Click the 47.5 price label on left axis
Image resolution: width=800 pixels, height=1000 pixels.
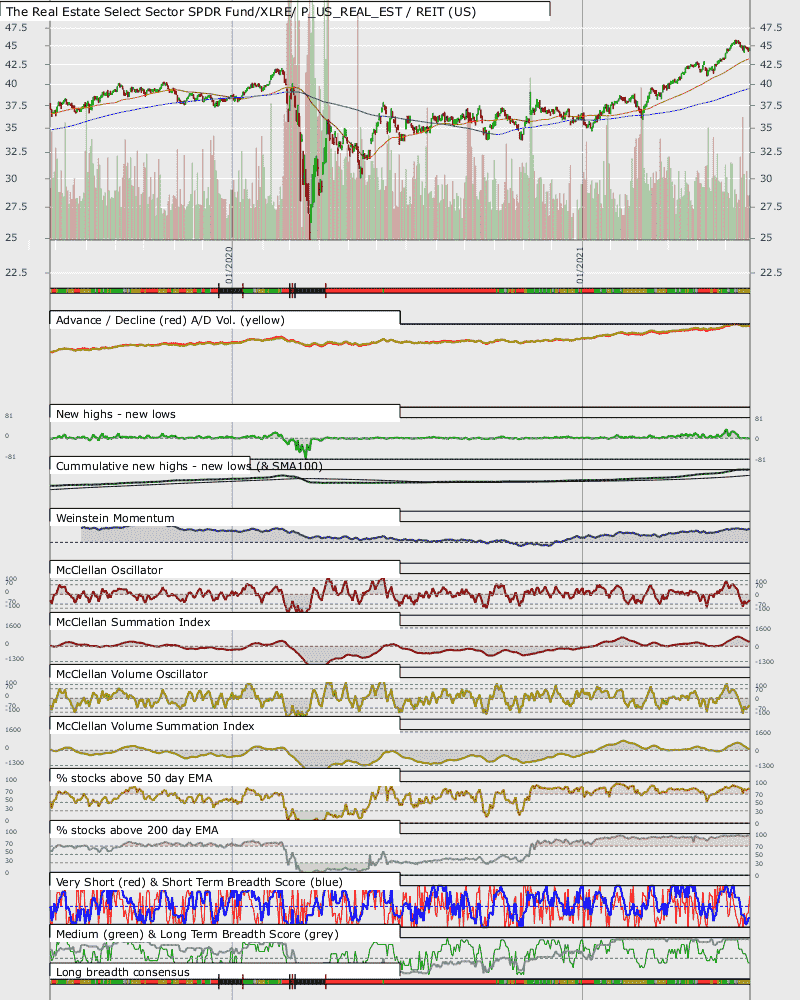16,27
